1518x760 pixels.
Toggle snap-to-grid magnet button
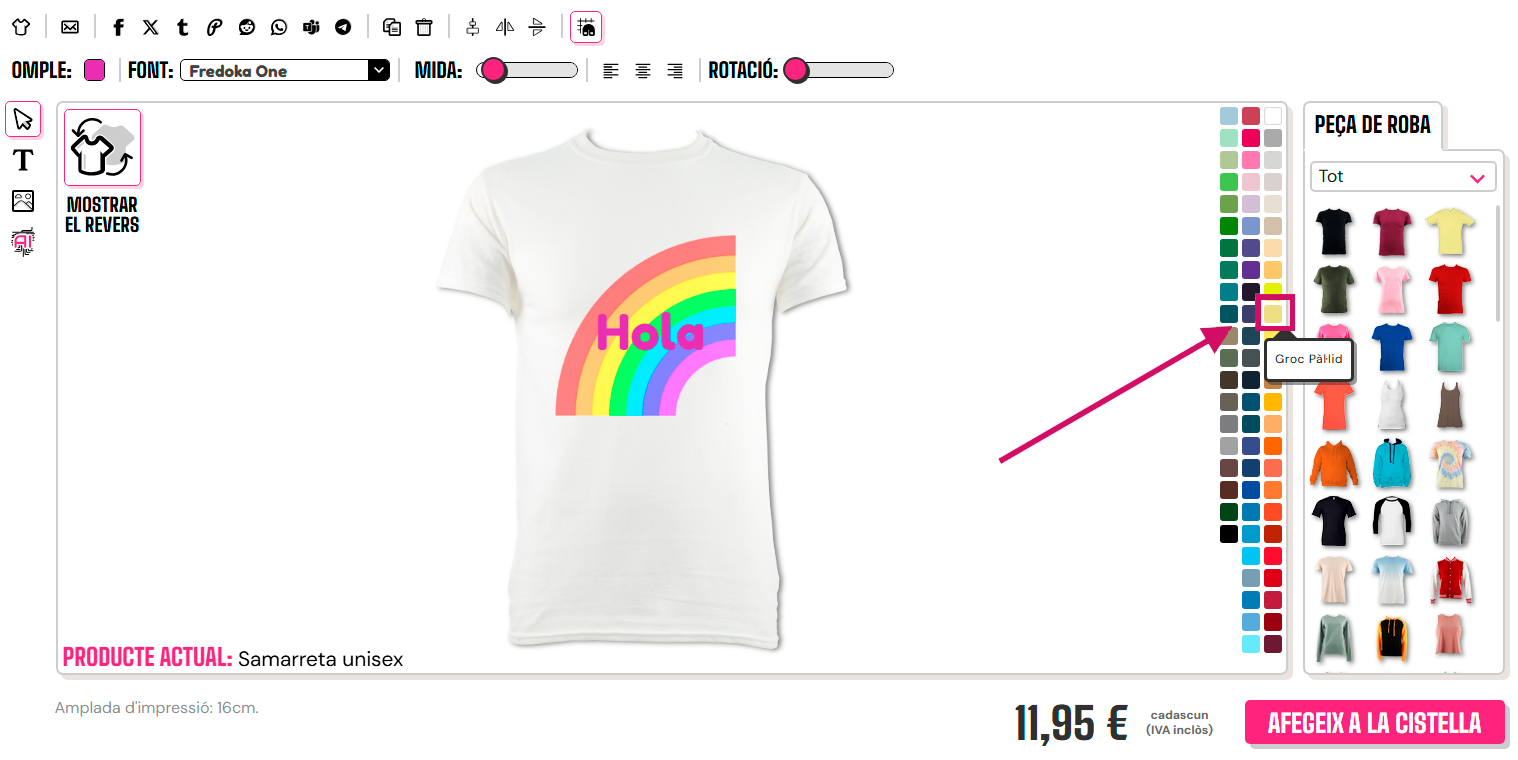tap(586, 27)
